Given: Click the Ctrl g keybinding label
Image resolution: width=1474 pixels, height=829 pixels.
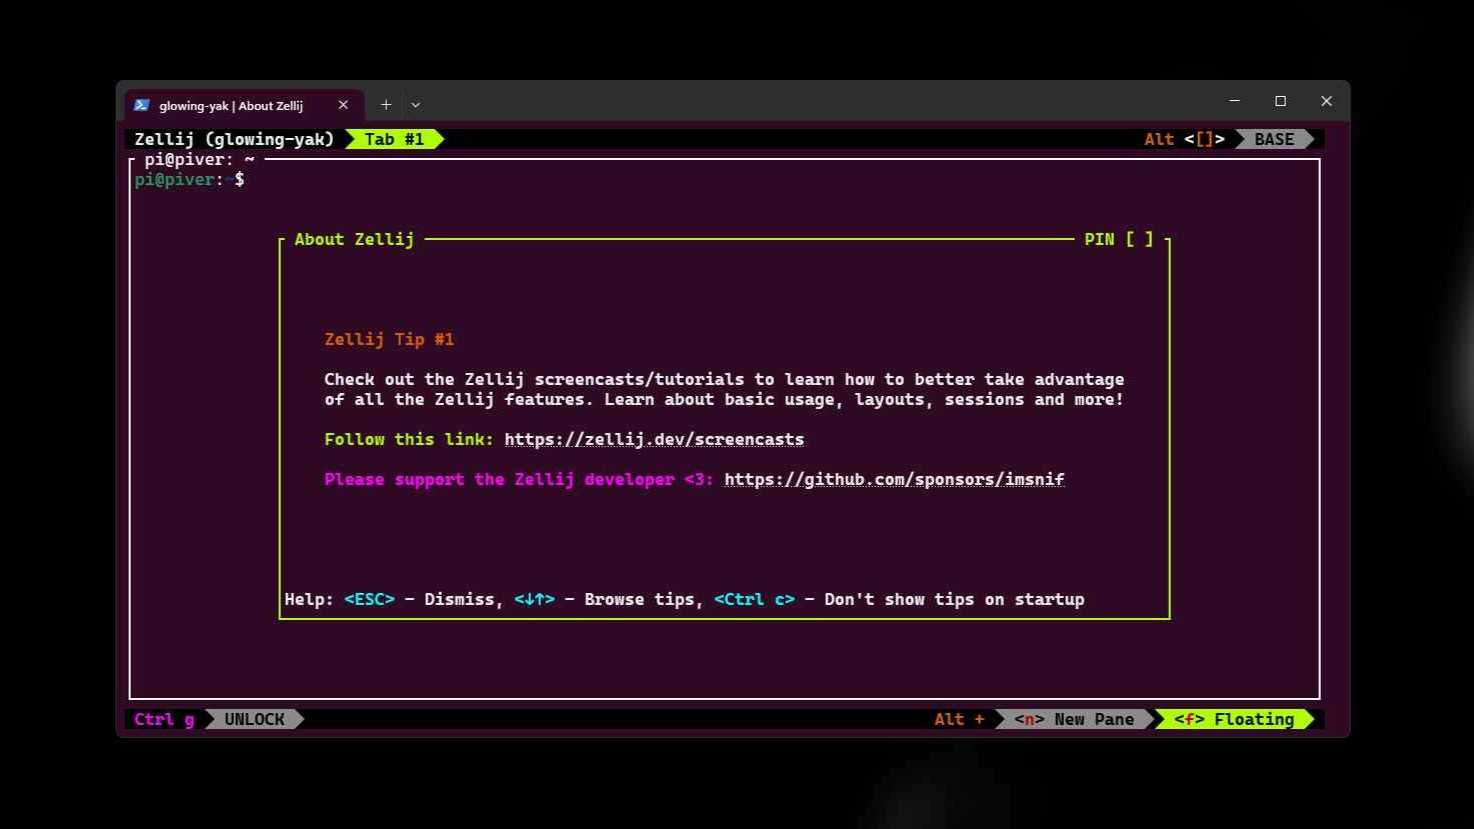Looking at the screenshot, I should 164,719.
